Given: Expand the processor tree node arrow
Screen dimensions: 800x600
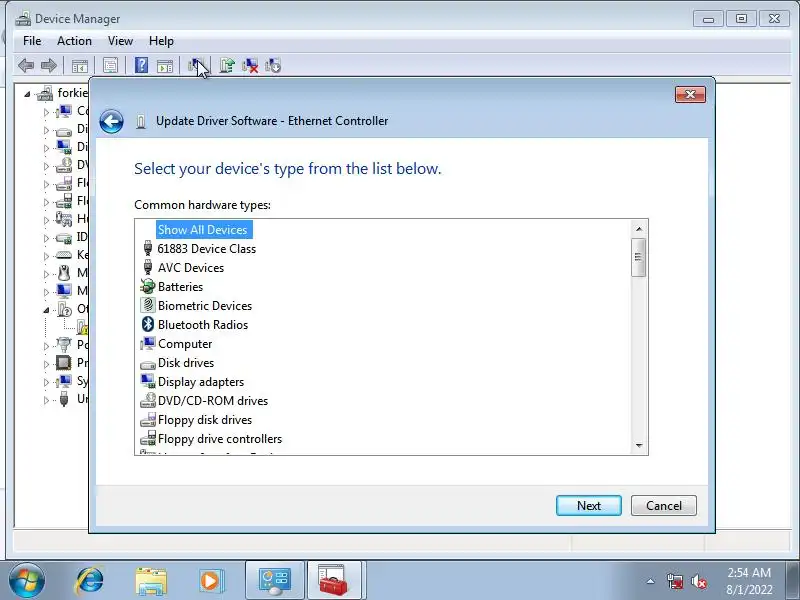Looking at the screenshot, I should pyautogui.click(x=46, y=364).
